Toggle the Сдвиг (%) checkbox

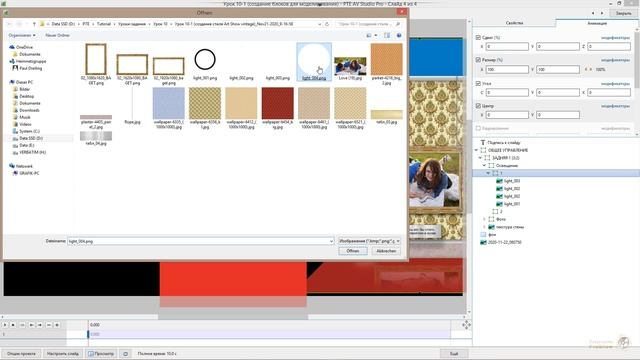tap(478, 38)
